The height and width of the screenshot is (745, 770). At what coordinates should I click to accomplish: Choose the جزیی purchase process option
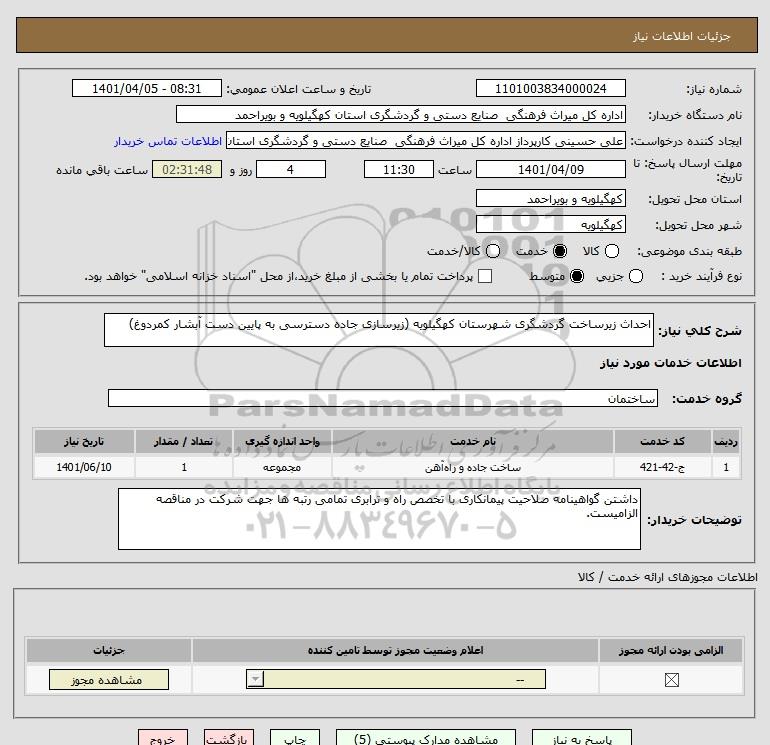pos(636,276)
